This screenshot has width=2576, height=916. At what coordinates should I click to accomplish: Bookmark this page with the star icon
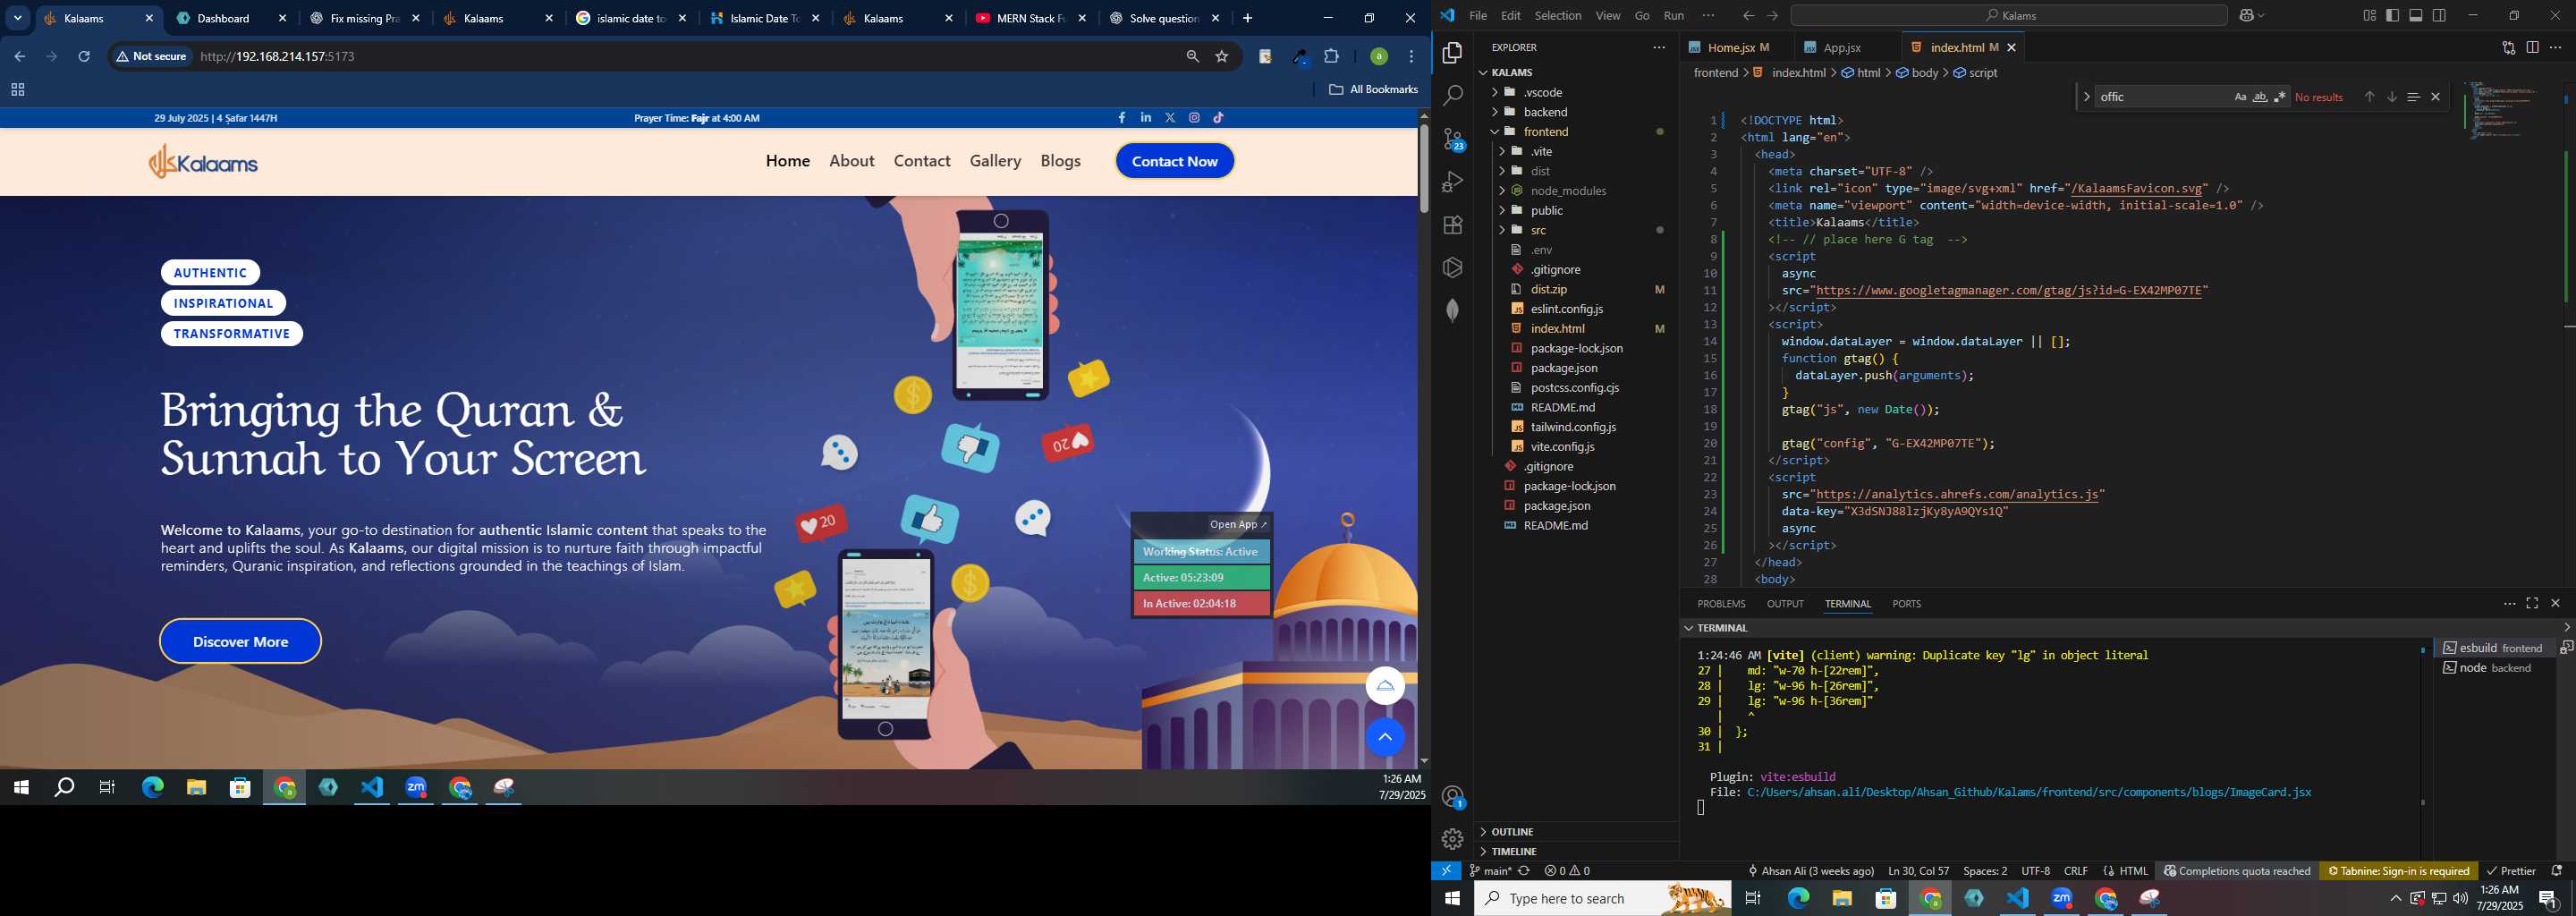pyautogui.click(x=1222, y=57)
